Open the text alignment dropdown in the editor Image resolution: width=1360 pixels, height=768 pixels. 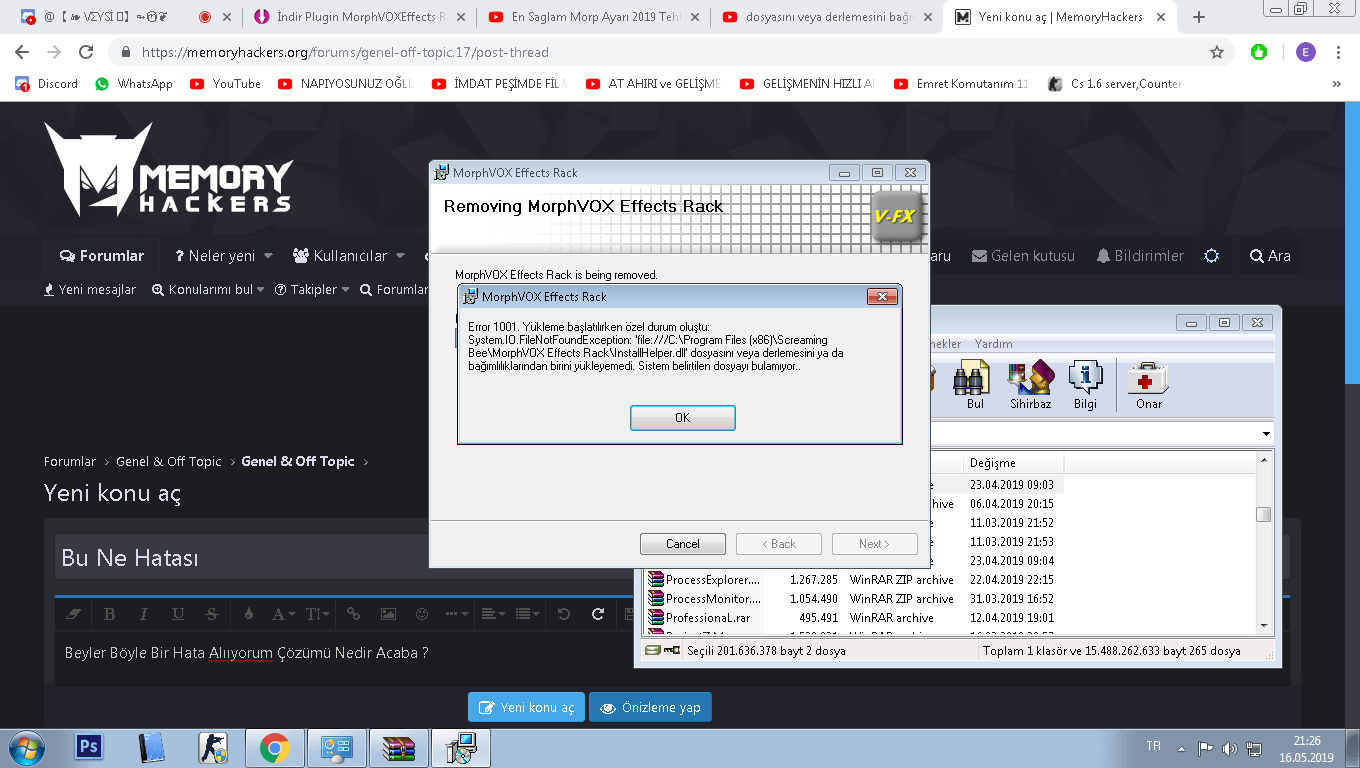pos(494,614)
